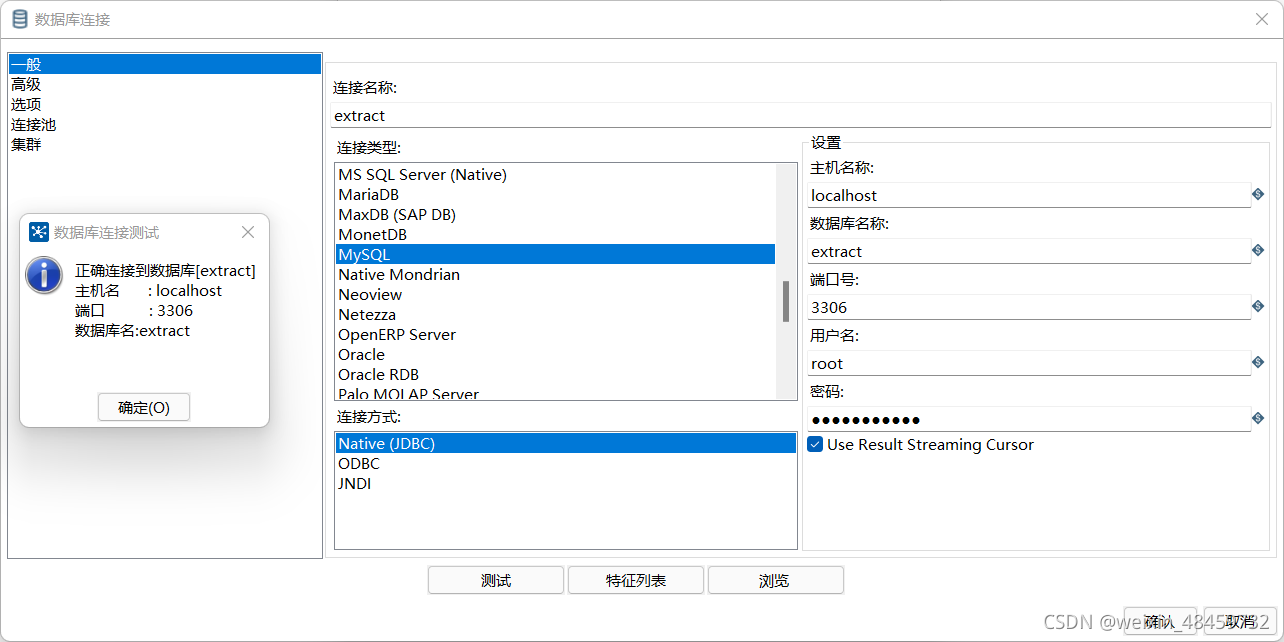Select Oracle connection type
The width and height of the screenshot is (1284, 642).
(555, 354)
